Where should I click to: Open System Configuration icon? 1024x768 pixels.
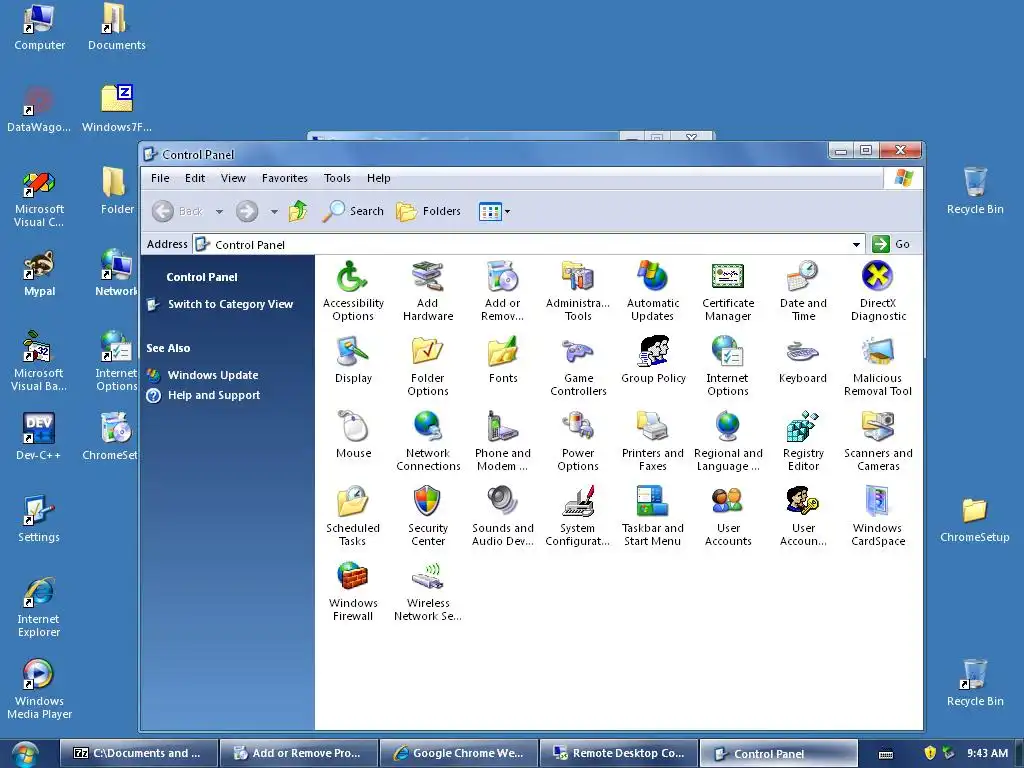578,516
